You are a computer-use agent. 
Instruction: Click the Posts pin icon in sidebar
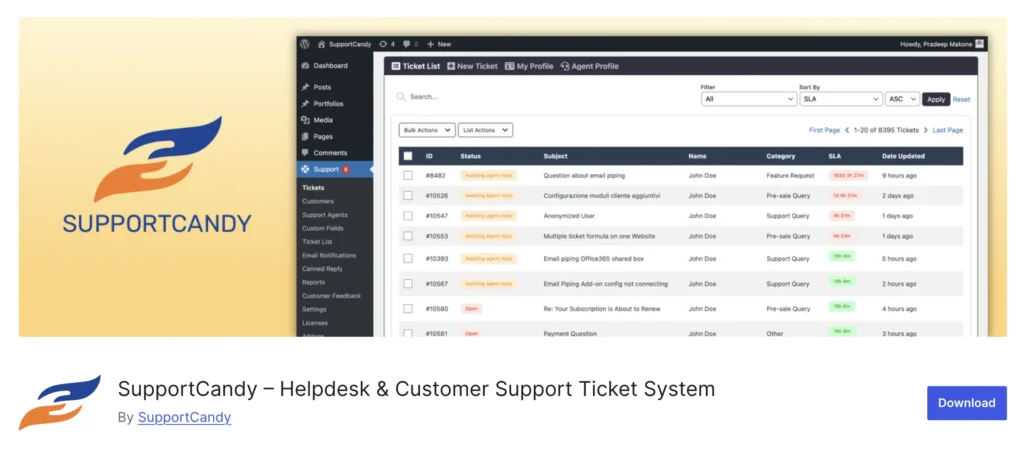[305, 87]
